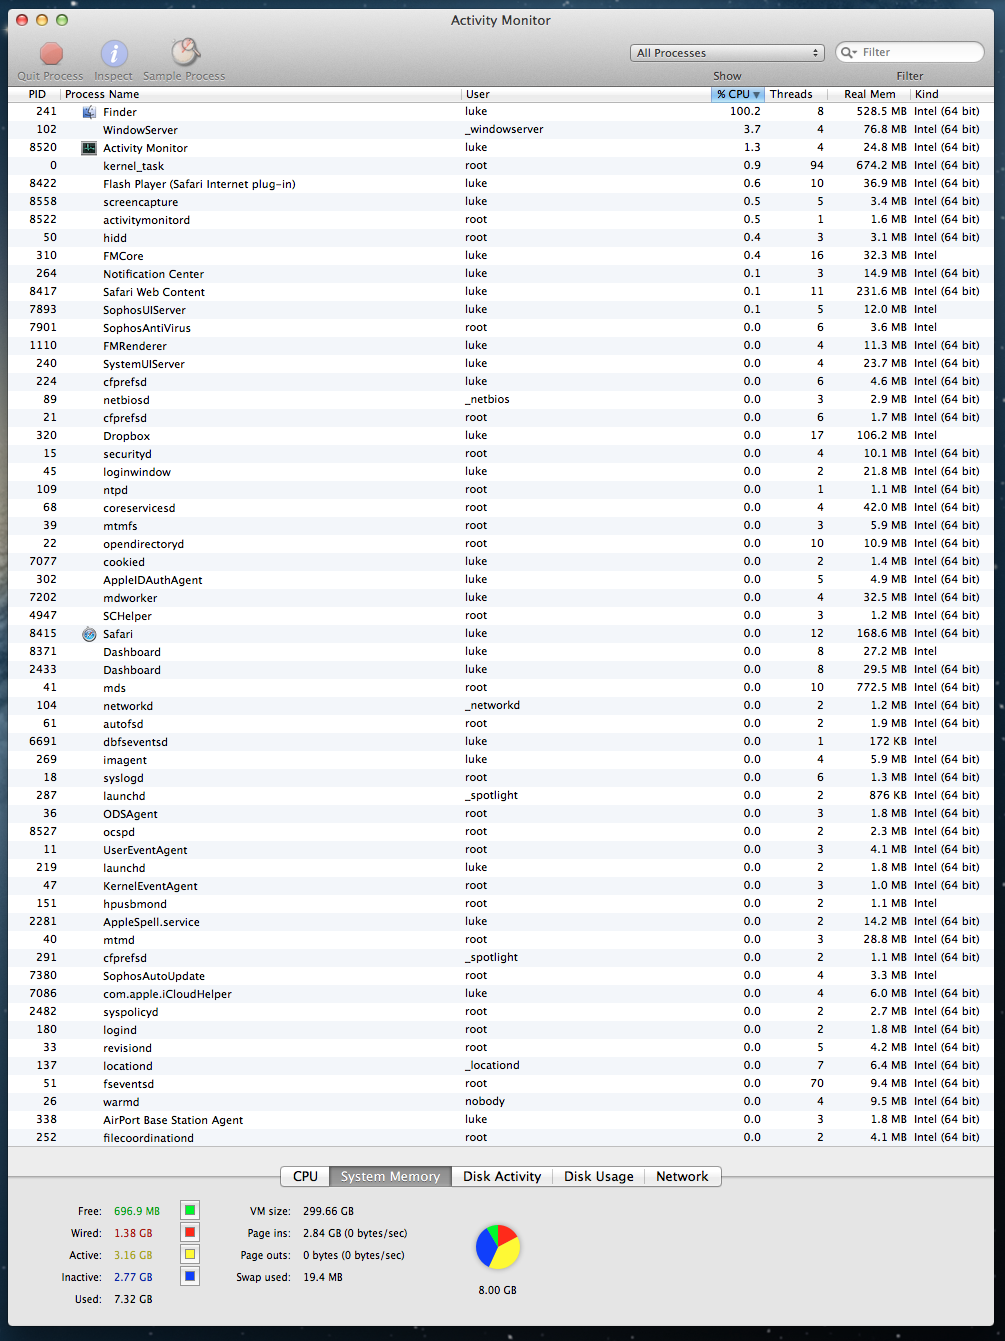This screenshot has height=1341, width=1005.
Task: Select the Safari compass icon in list
Action: coord(89,634)
